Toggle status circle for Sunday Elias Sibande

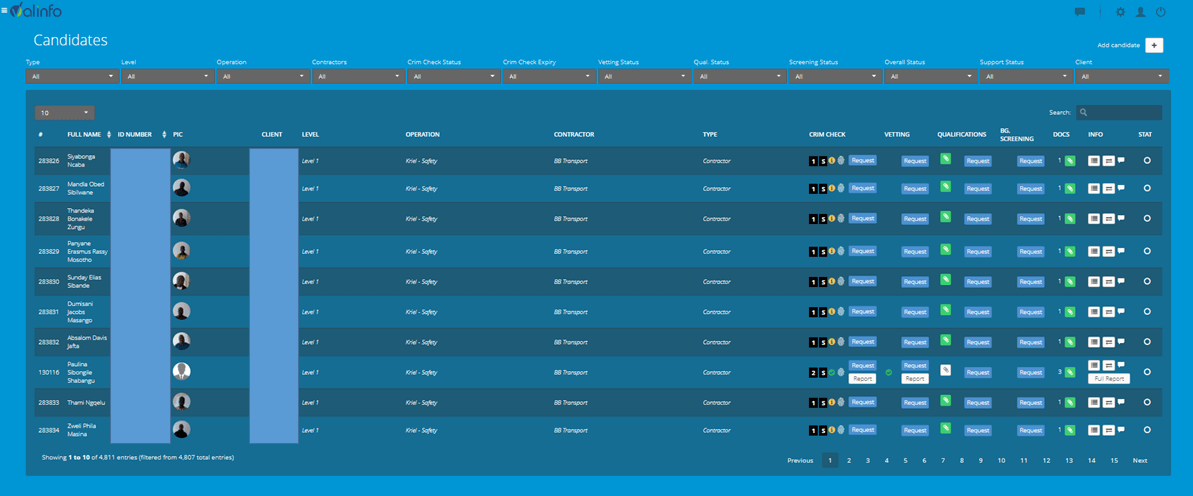[x=1147, y=281]
